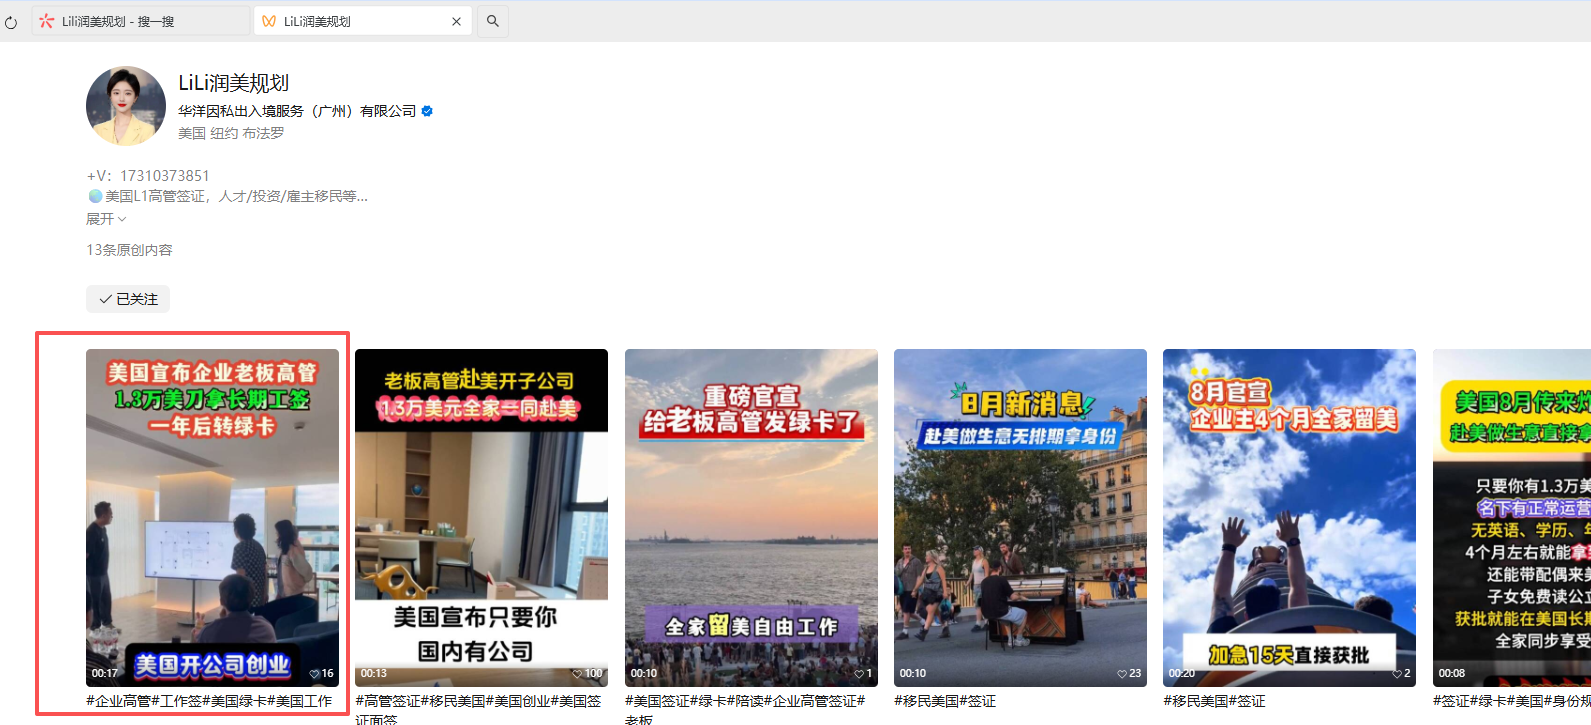Click the 00:20 duration label
This screenshot has width=1591, height=725.
1182,674
